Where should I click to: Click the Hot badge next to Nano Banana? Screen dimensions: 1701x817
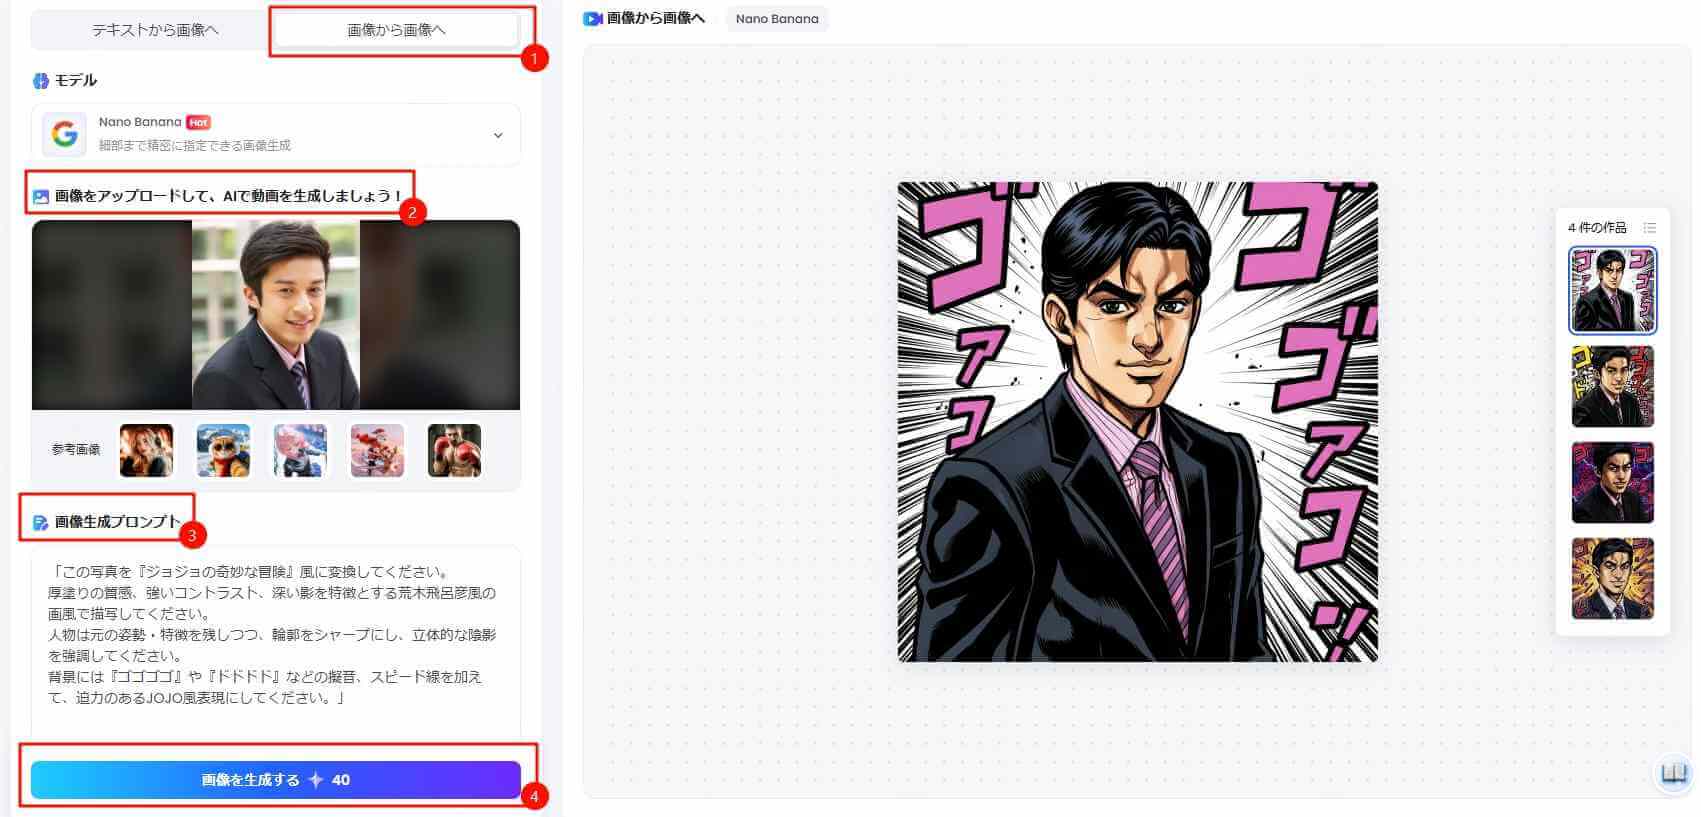[198, 122]
